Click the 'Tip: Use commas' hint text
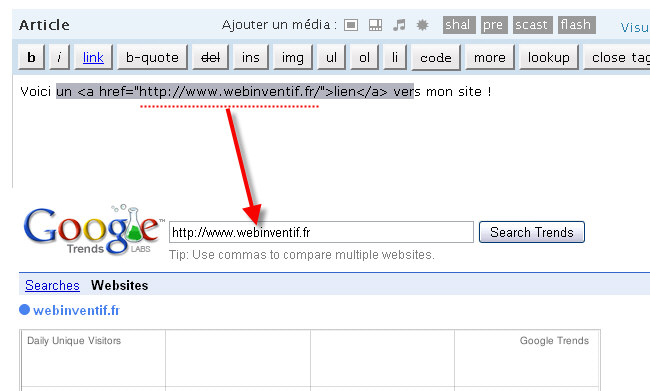Viewport: 650px width, 391px height. (302, 255)
